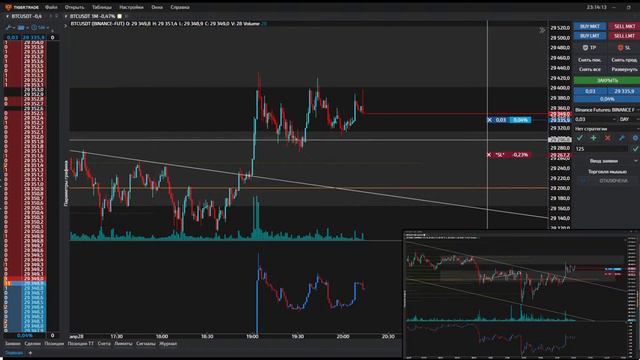The image size is (640, 360).
Task: Click the chart tab color square
Action: click(120, 16)
